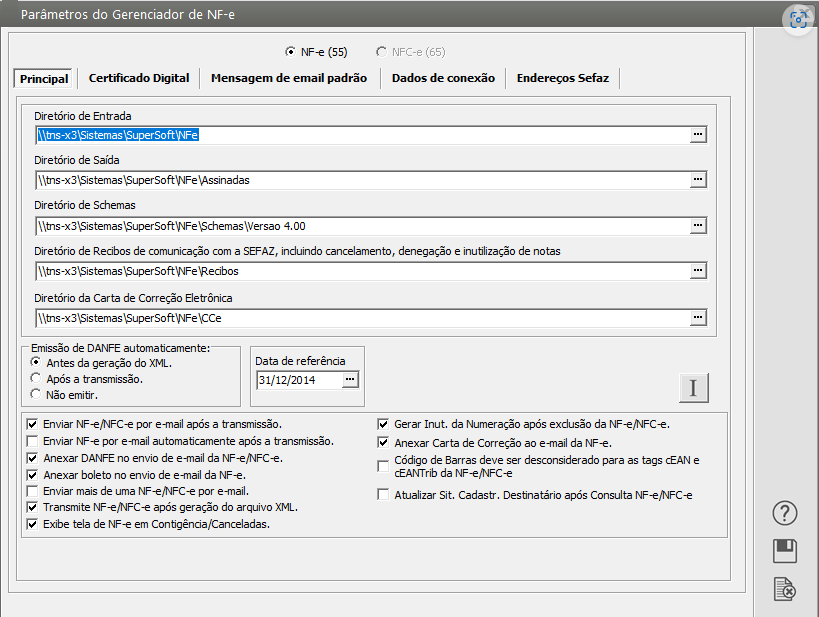The image size is (819, 617).
Task: Click the Diretório de Saída path field
Action: pos(360,180)
